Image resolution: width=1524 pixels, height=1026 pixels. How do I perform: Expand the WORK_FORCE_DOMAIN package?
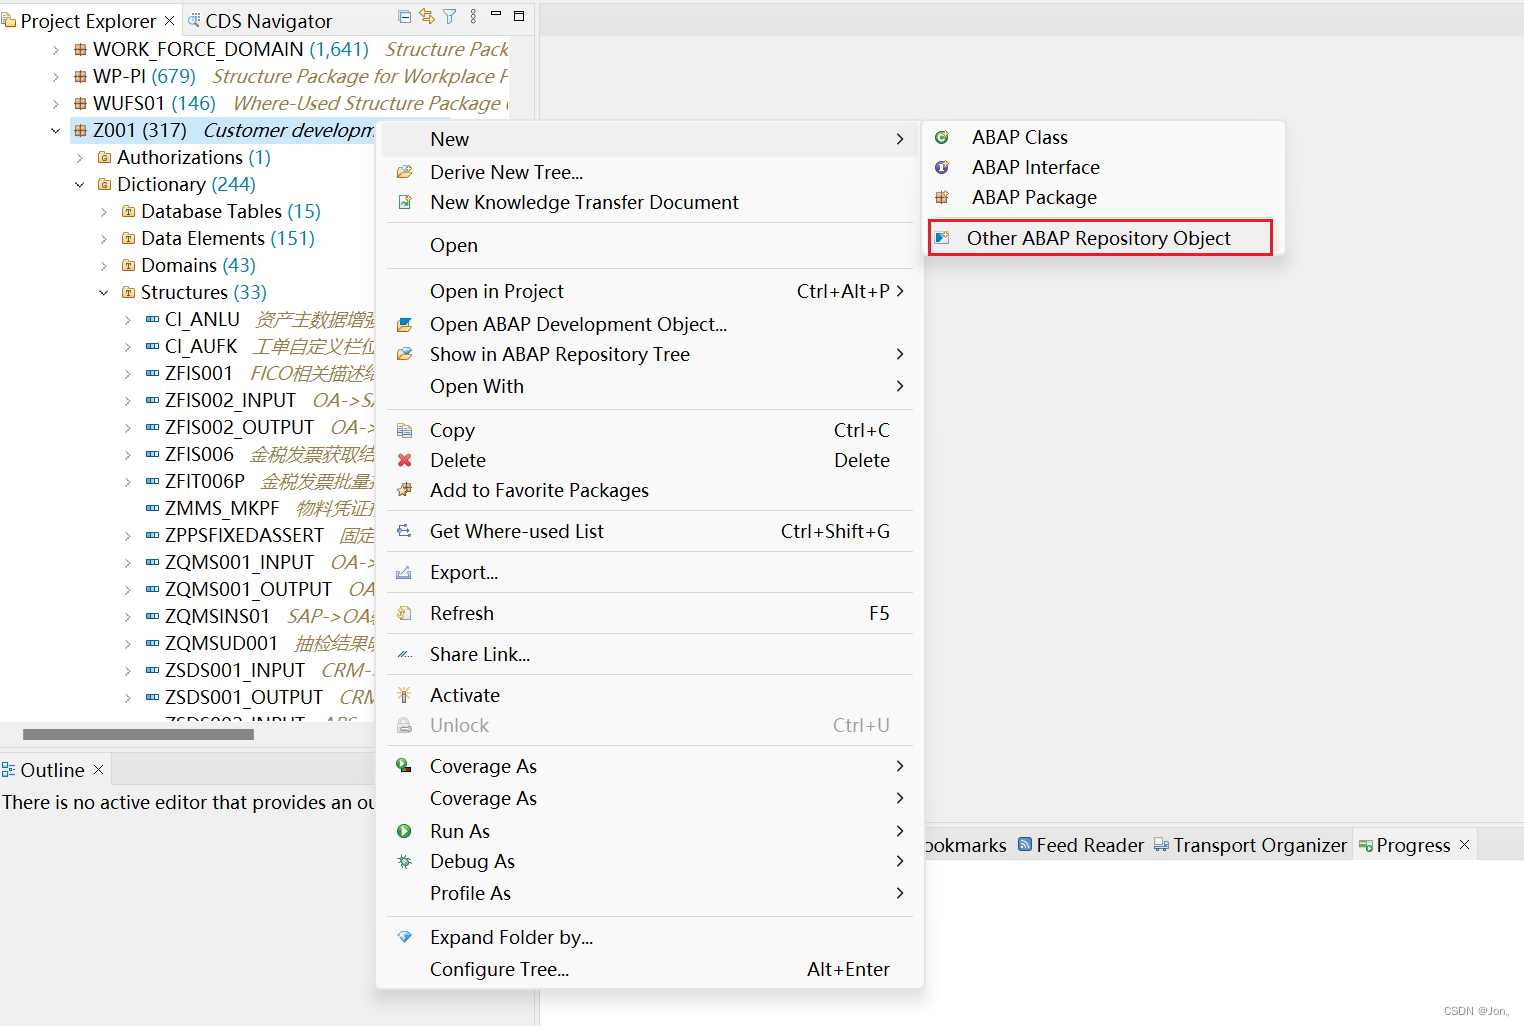56,49
